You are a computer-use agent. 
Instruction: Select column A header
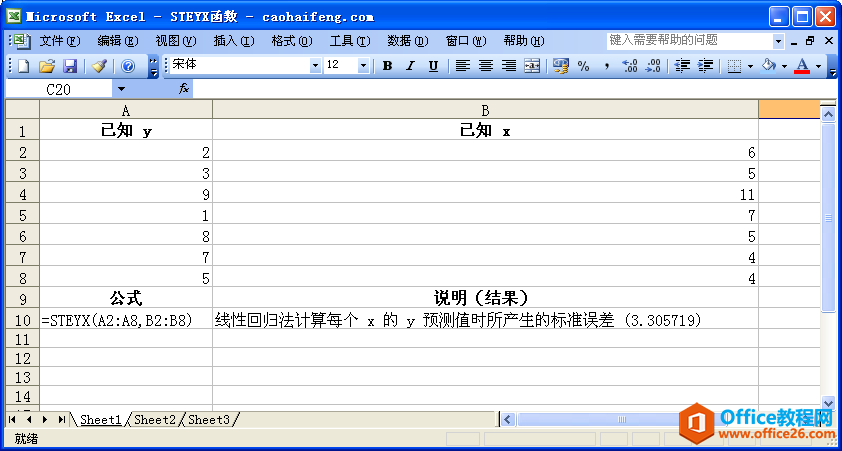pyautogui.click(x=126, y=110)
